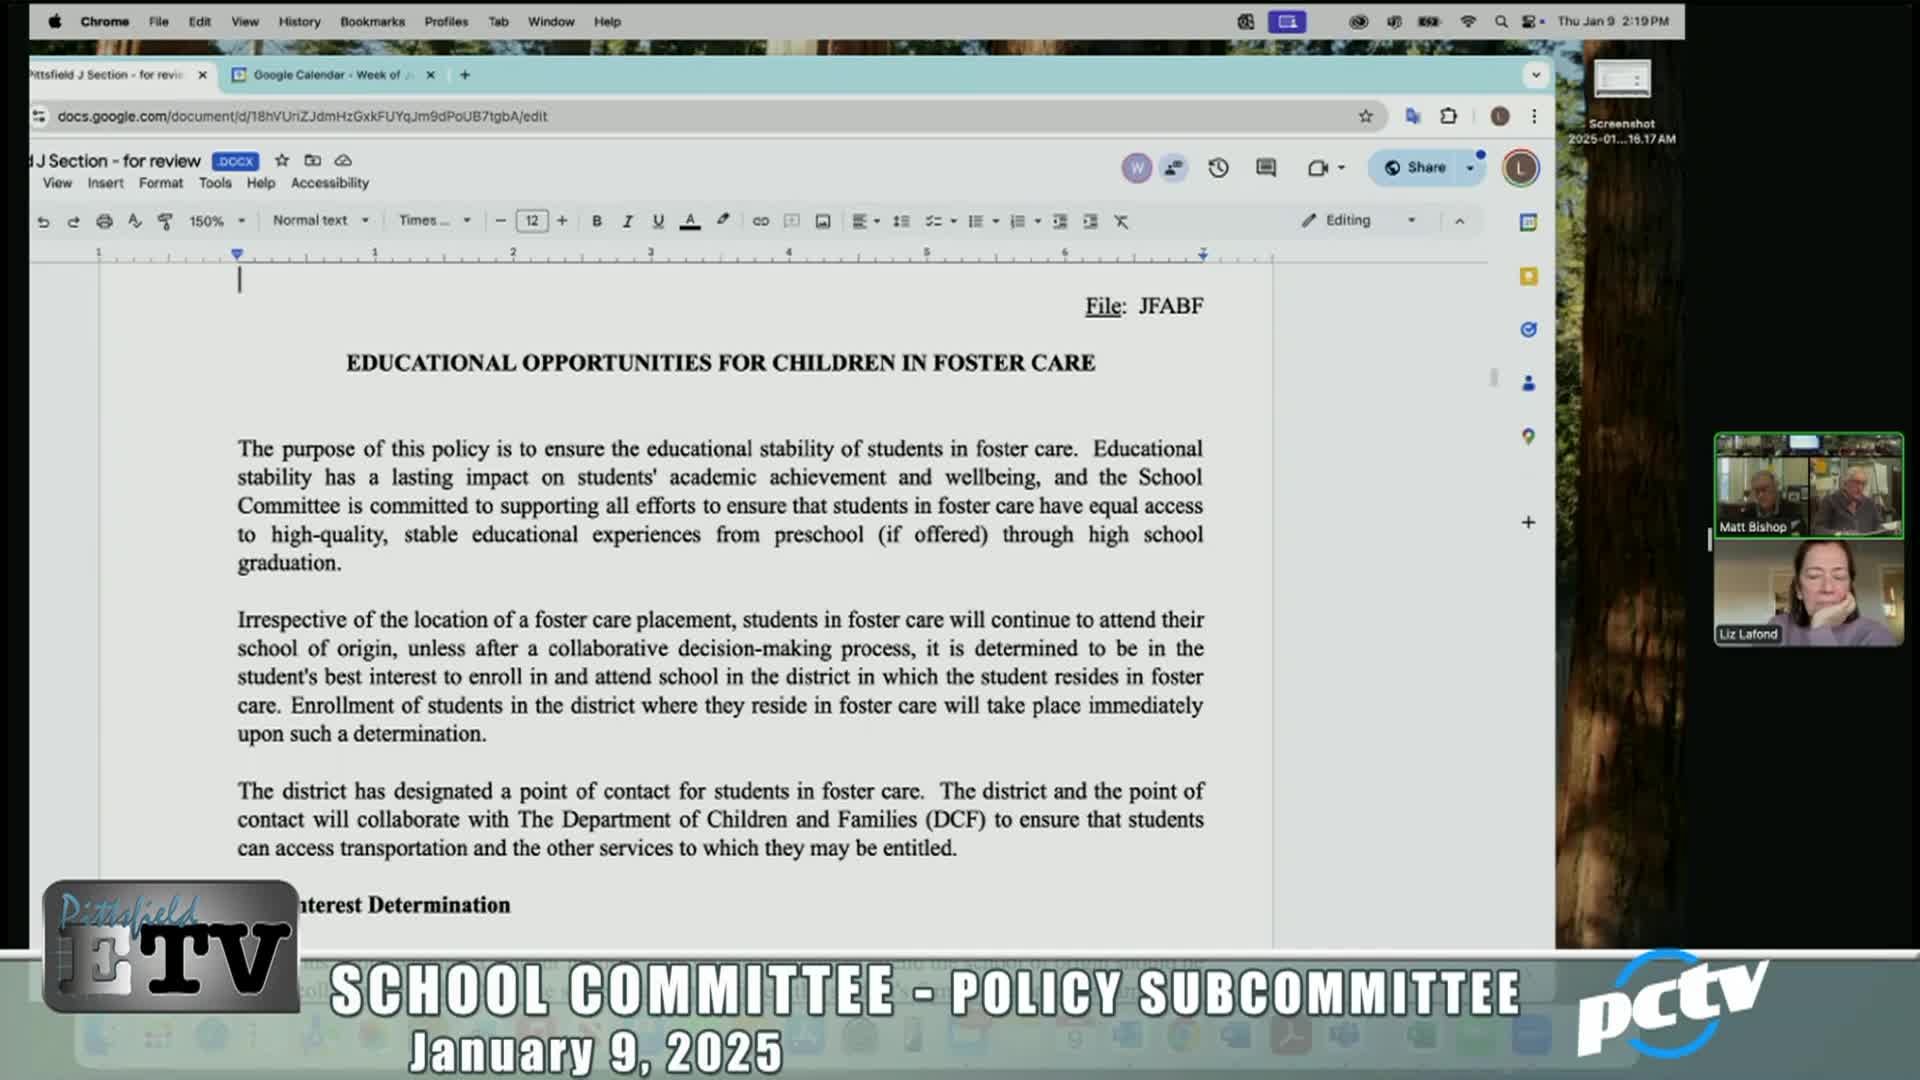Open the Share options dropdown arrow
This screenshot has width=1920, height=1080.
pyautogui.click(x=1471, y=168)
